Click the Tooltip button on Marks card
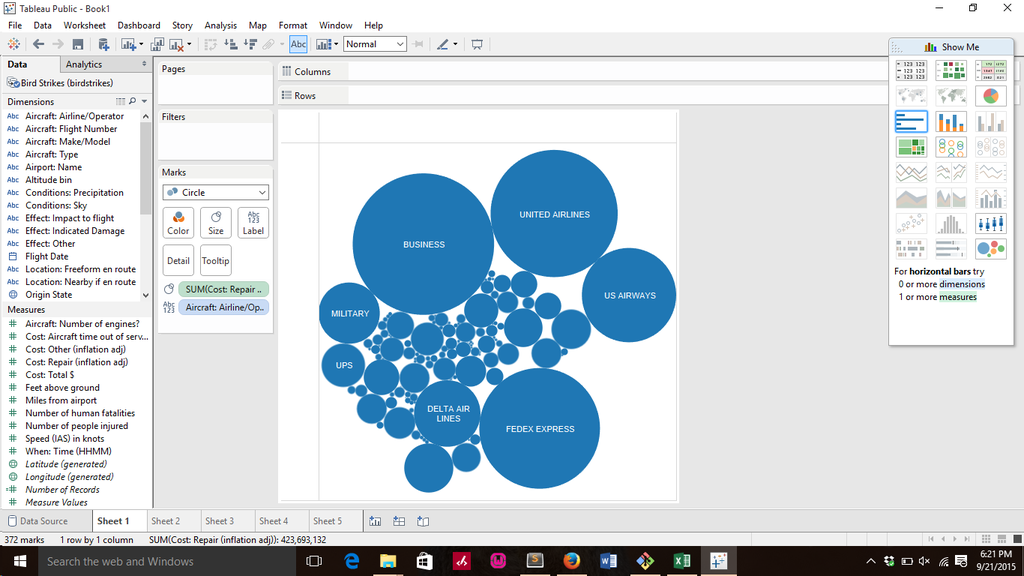1024x576 pixels. click(216, 261)
